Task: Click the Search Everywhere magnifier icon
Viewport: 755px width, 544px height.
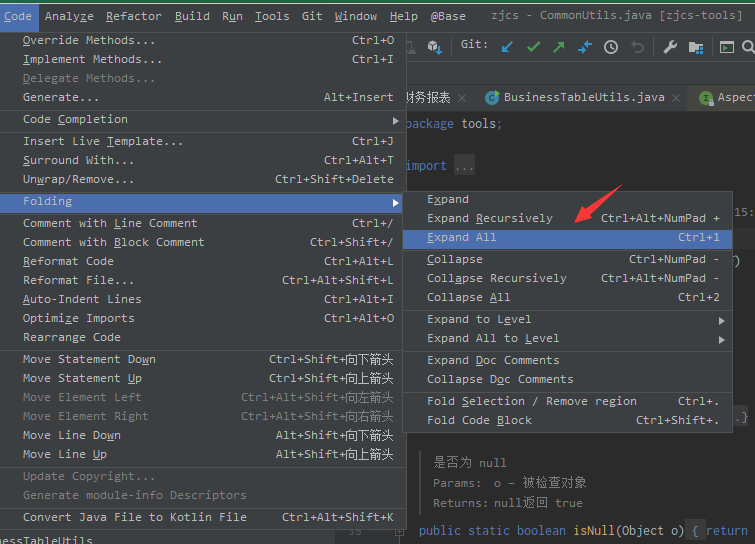Action: click(748, 47)
